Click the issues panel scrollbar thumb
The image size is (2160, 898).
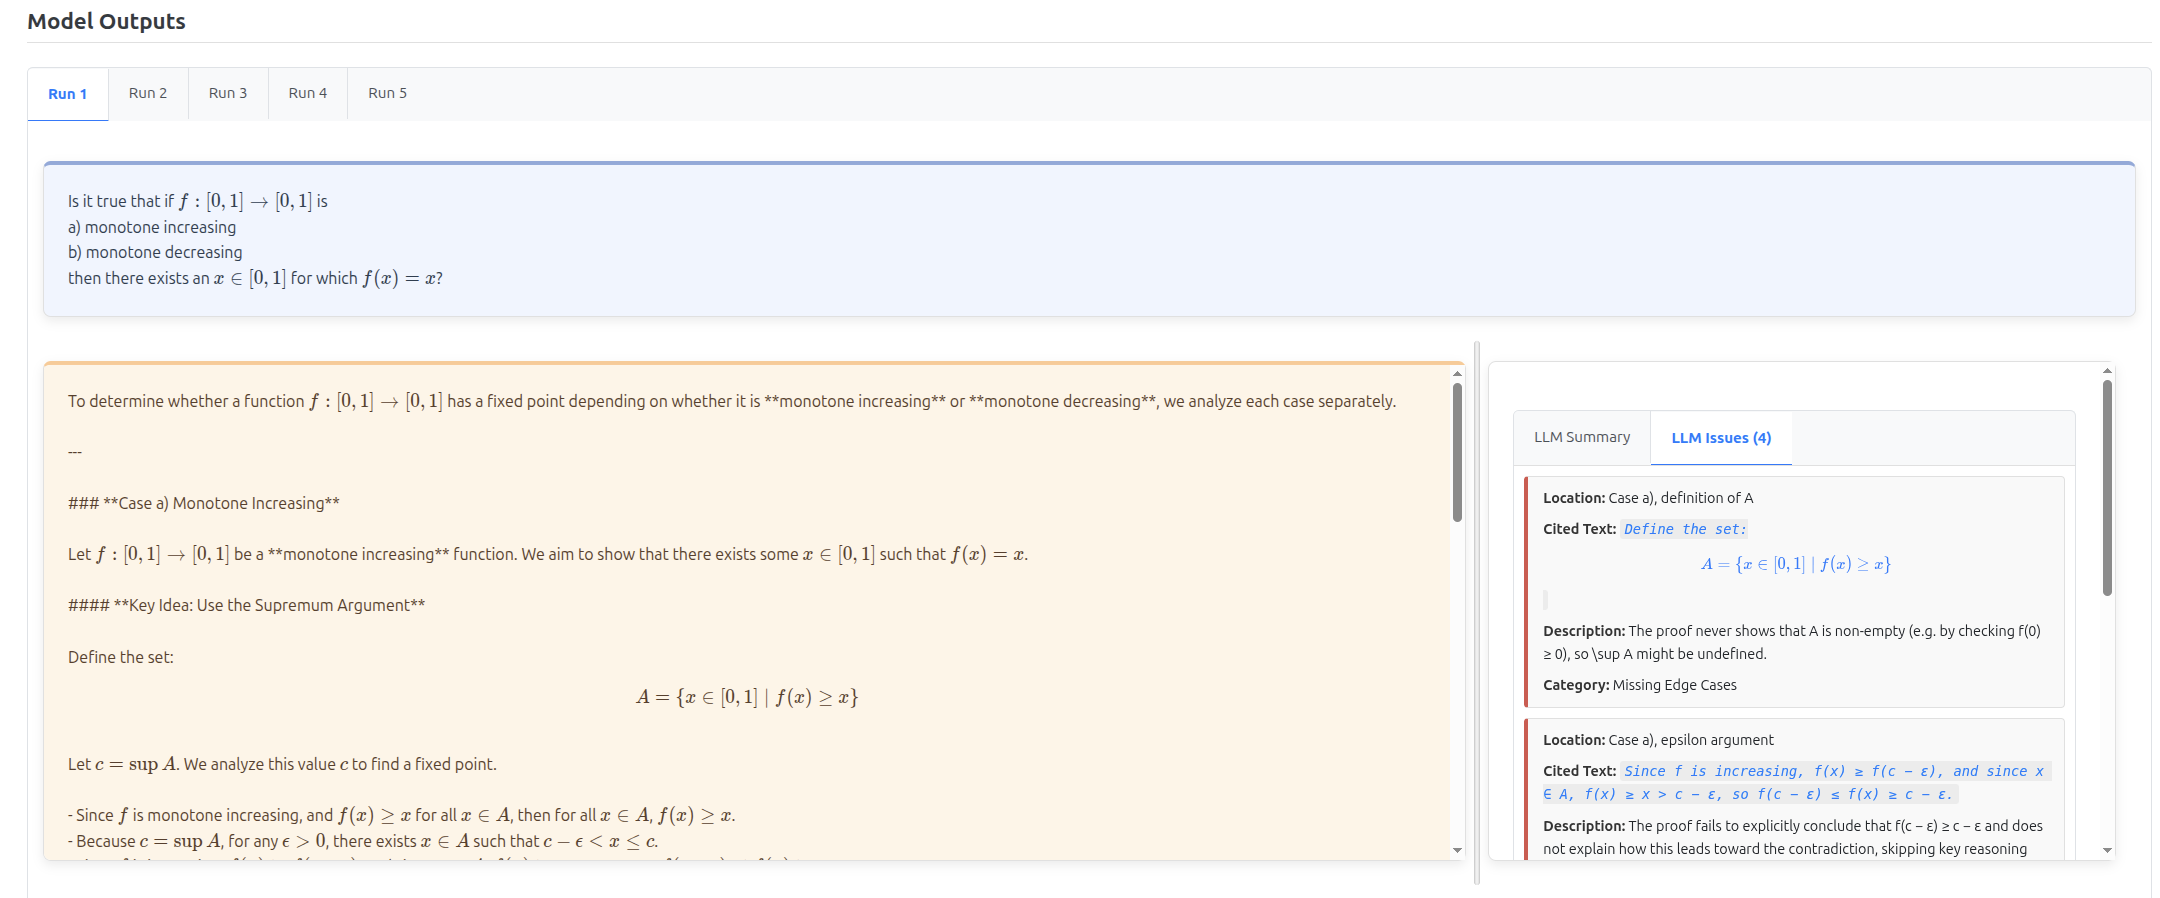pyautogui.click(x=2107, y=487)
